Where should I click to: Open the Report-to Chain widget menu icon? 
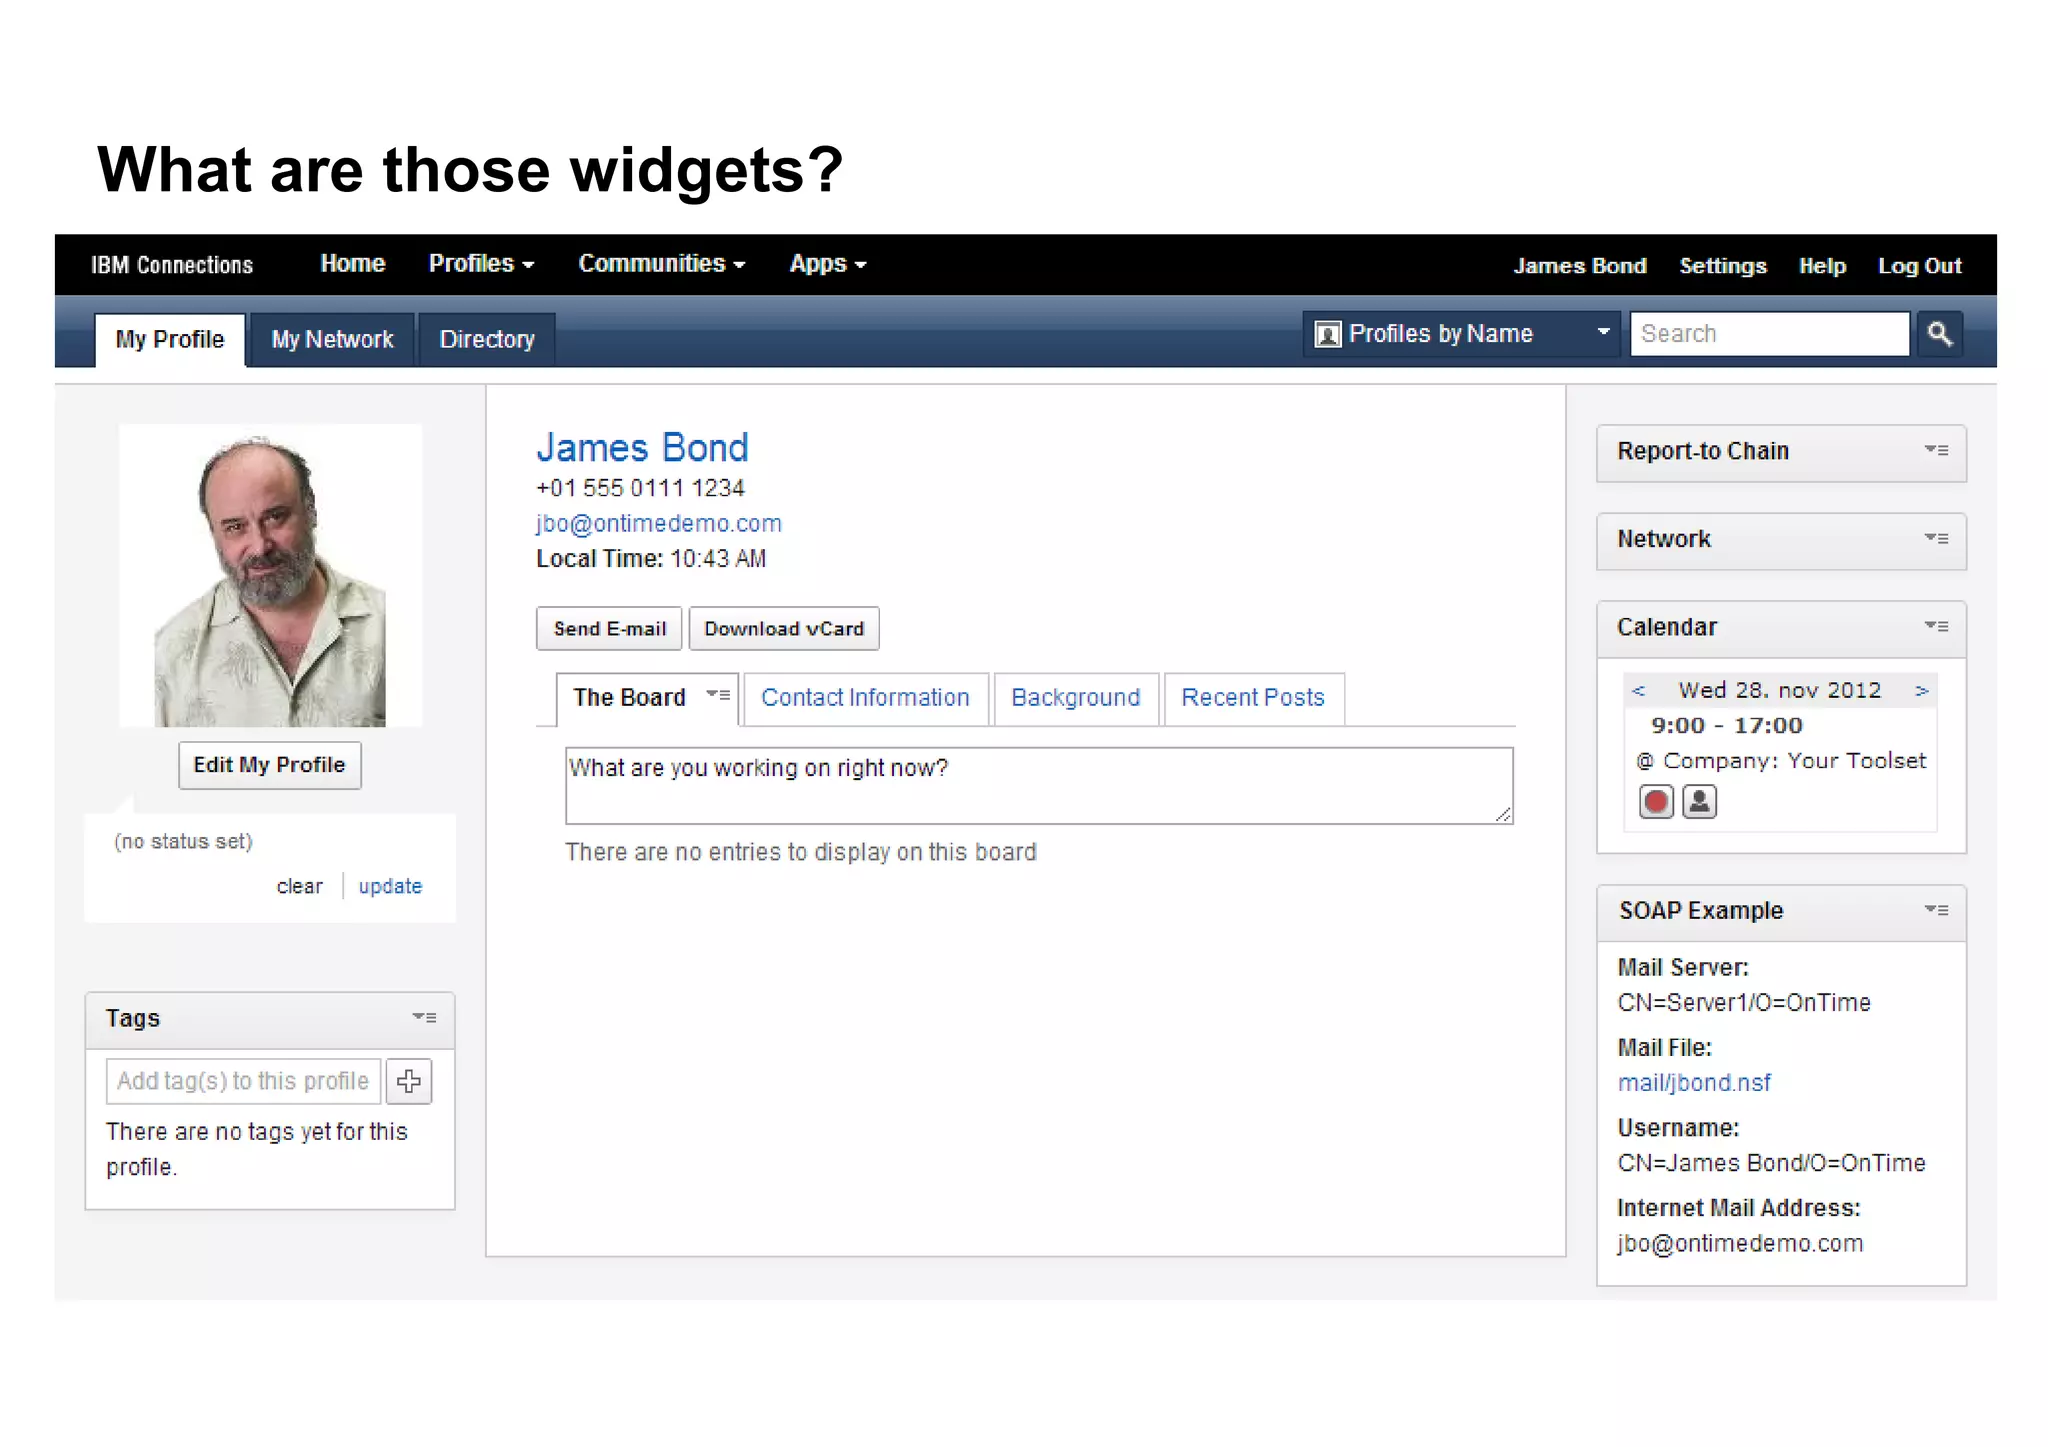click(x=1936, y=451)
